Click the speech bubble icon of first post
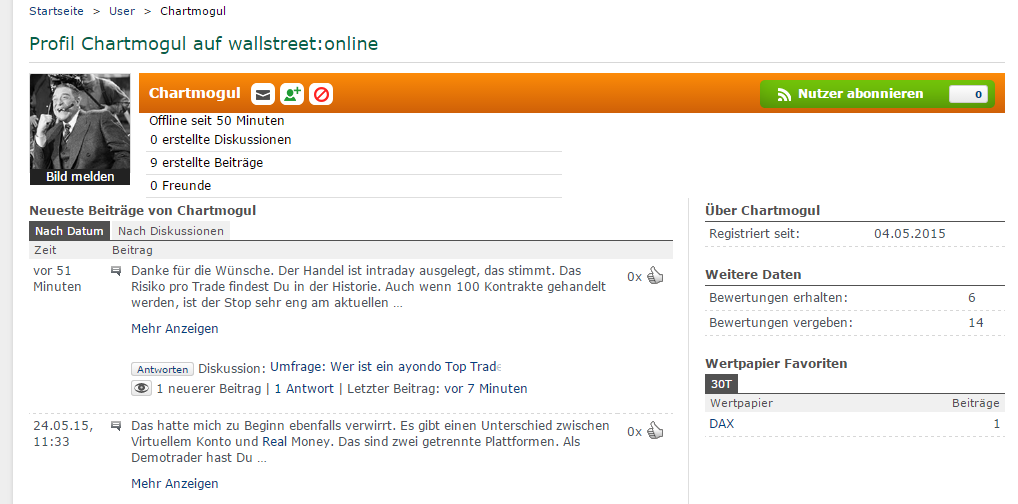The width and height of the screenshot is (1018, 504). (x=116, y=271)
